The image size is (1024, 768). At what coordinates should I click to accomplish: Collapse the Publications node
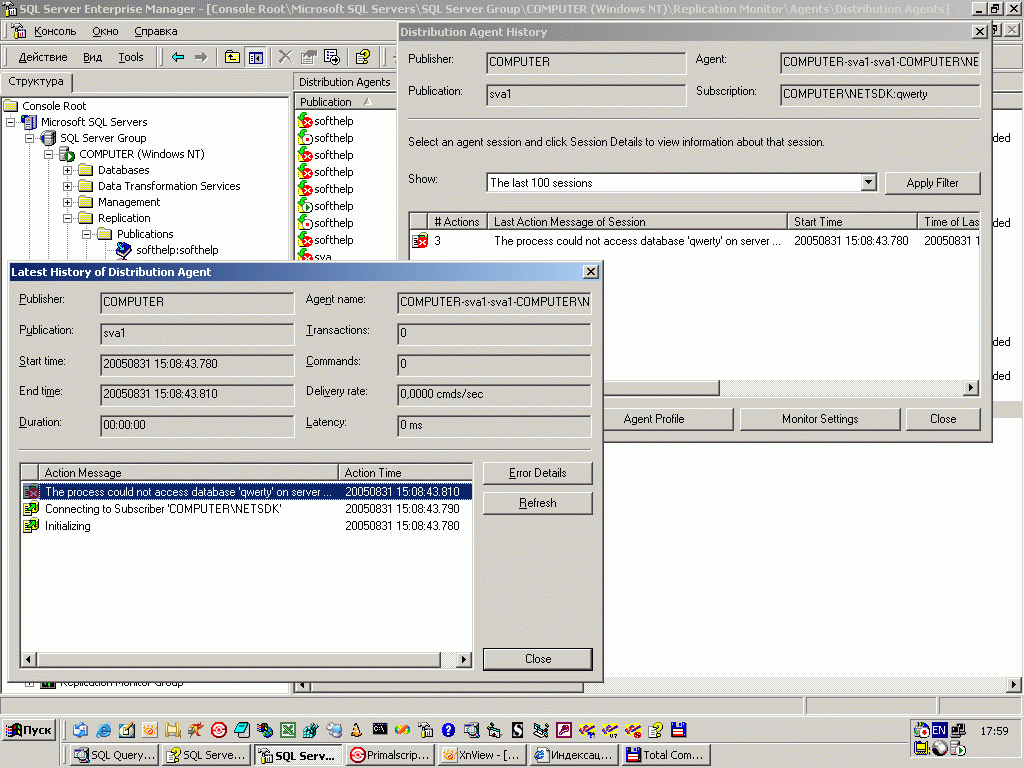[x=86, y=234]
